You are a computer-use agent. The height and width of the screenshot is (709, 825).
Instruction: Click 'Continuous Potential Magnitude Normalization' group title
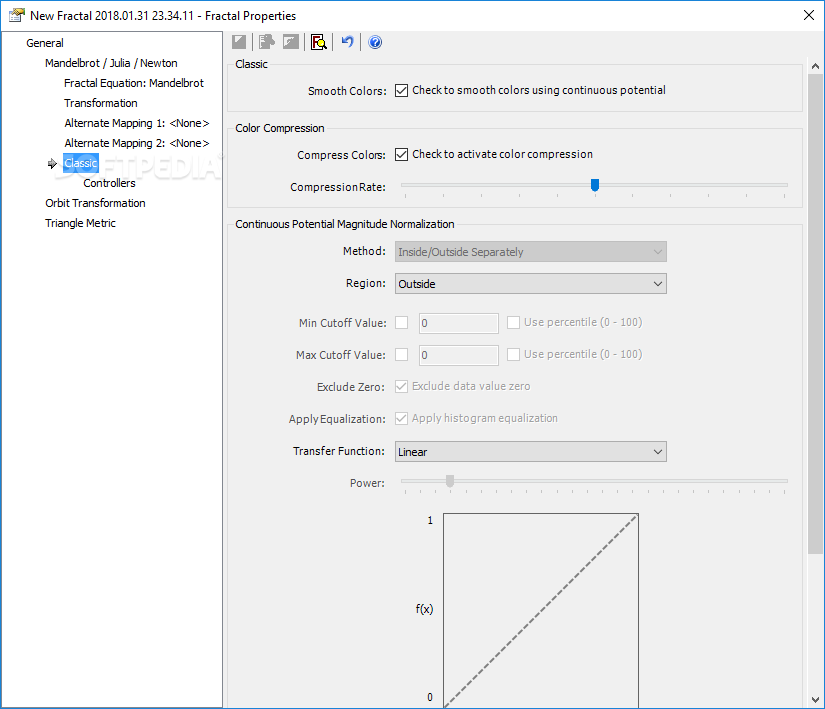(x=345, y=224)
